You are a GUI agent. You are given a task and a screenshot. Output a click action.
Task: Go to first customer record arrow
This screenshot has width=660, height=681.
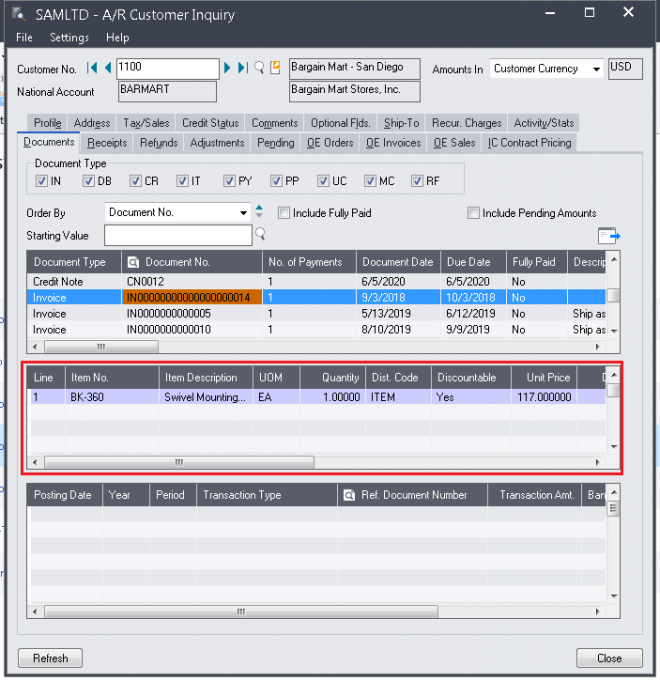click(x=92, y=68)
